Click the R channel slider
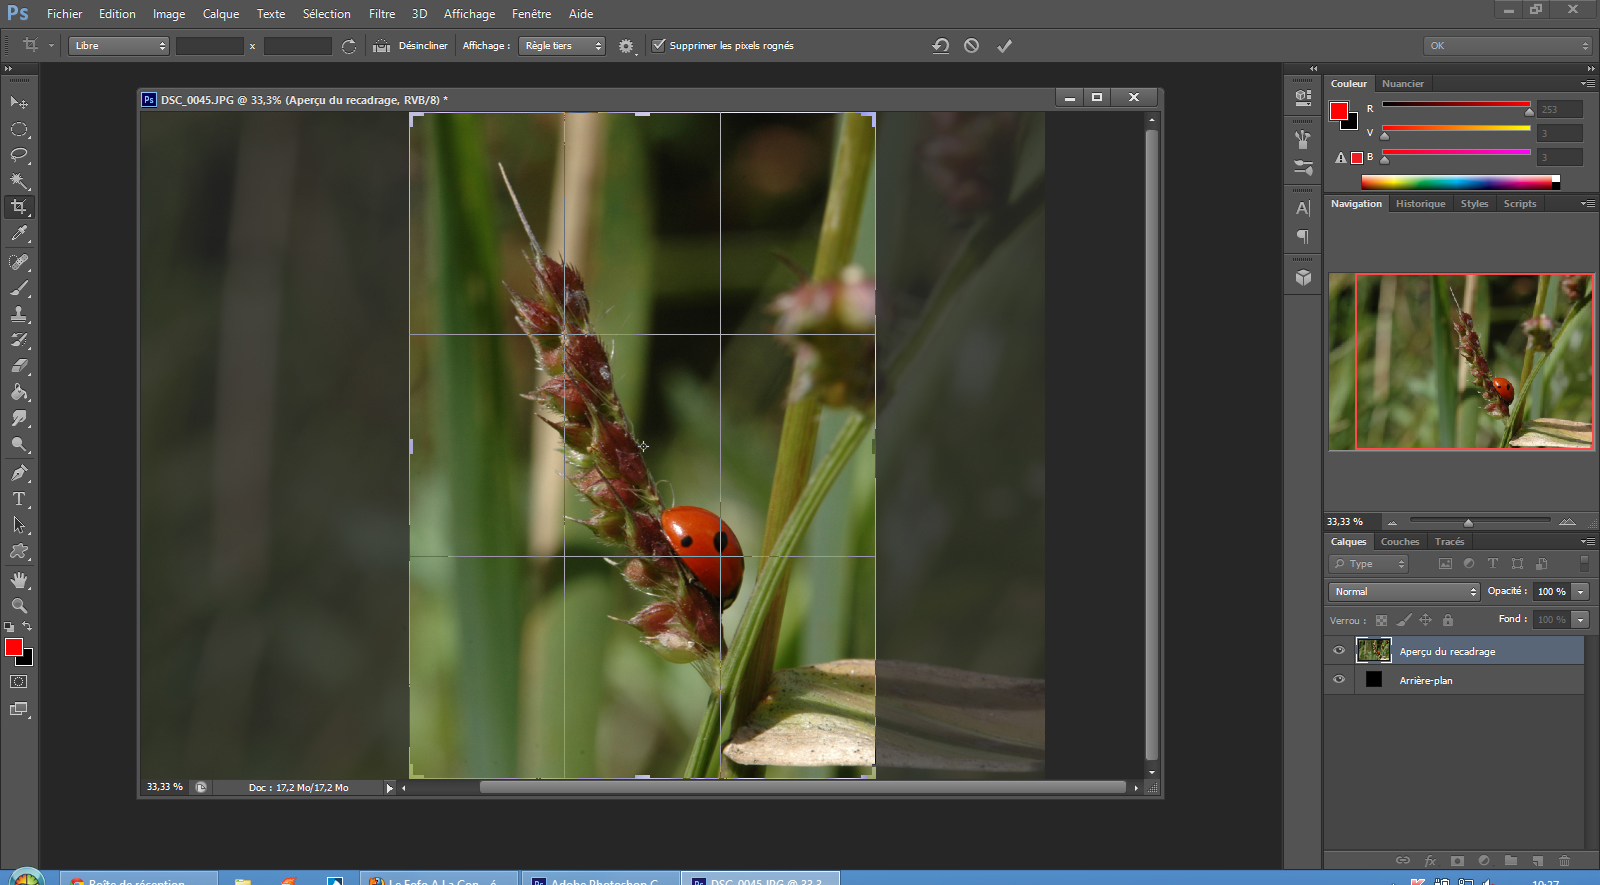Image resolution: width=1600 pixels, height=885 pixels. click(1456, 105)
